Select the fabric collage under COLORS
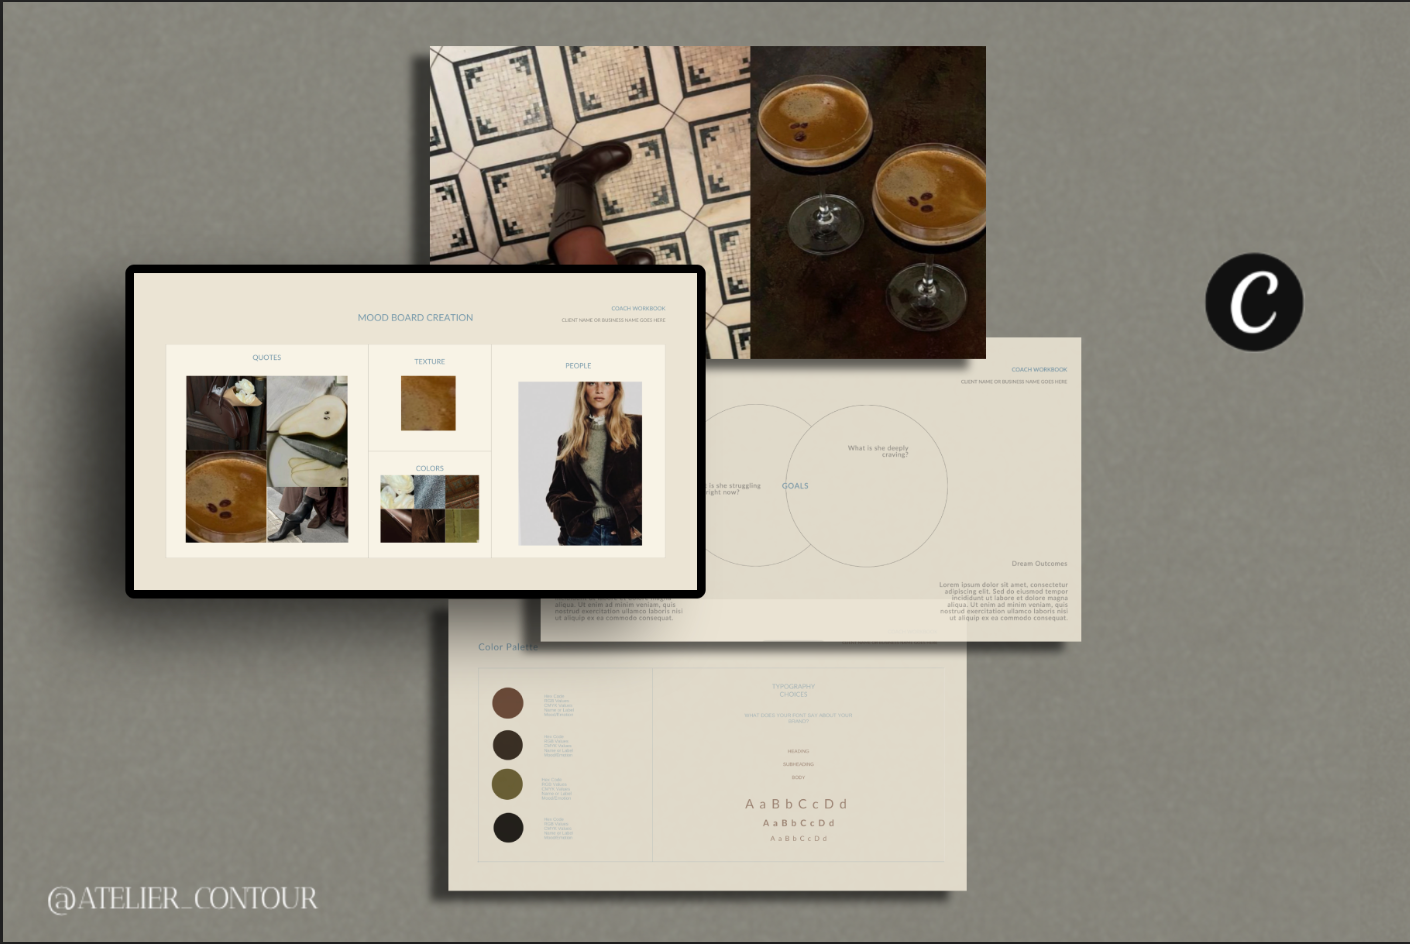1410x944 pixels. (x=429, y=509)
